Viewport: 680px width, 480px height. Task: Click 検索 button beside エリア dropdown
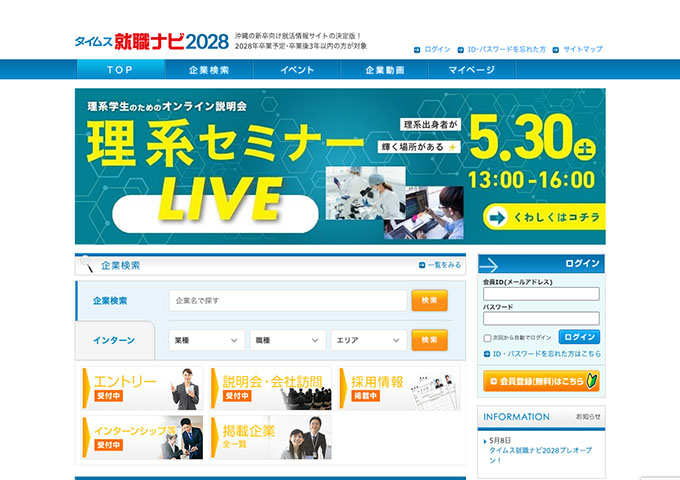coord(429,340)
